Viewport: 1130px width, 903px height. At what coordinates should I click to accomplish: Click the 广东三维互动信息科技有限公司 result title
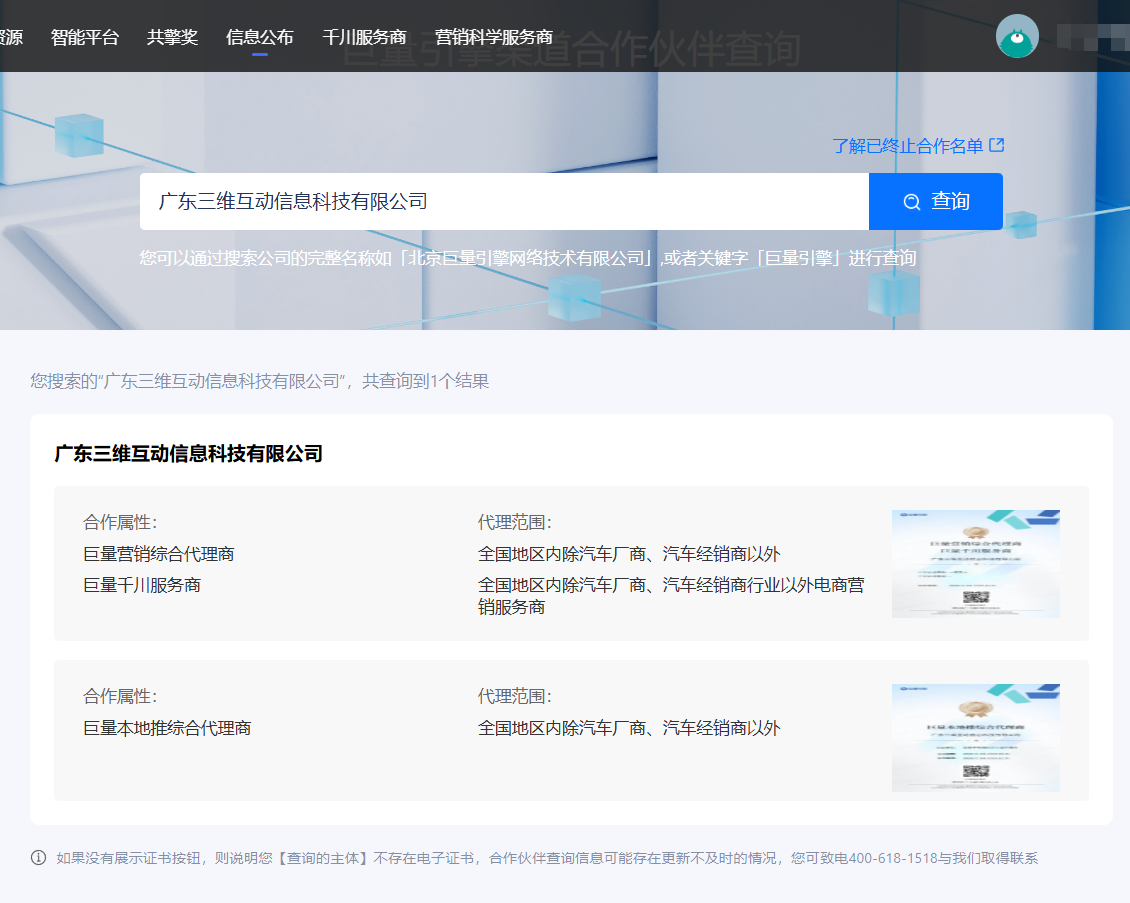click(x=188, y=454)
